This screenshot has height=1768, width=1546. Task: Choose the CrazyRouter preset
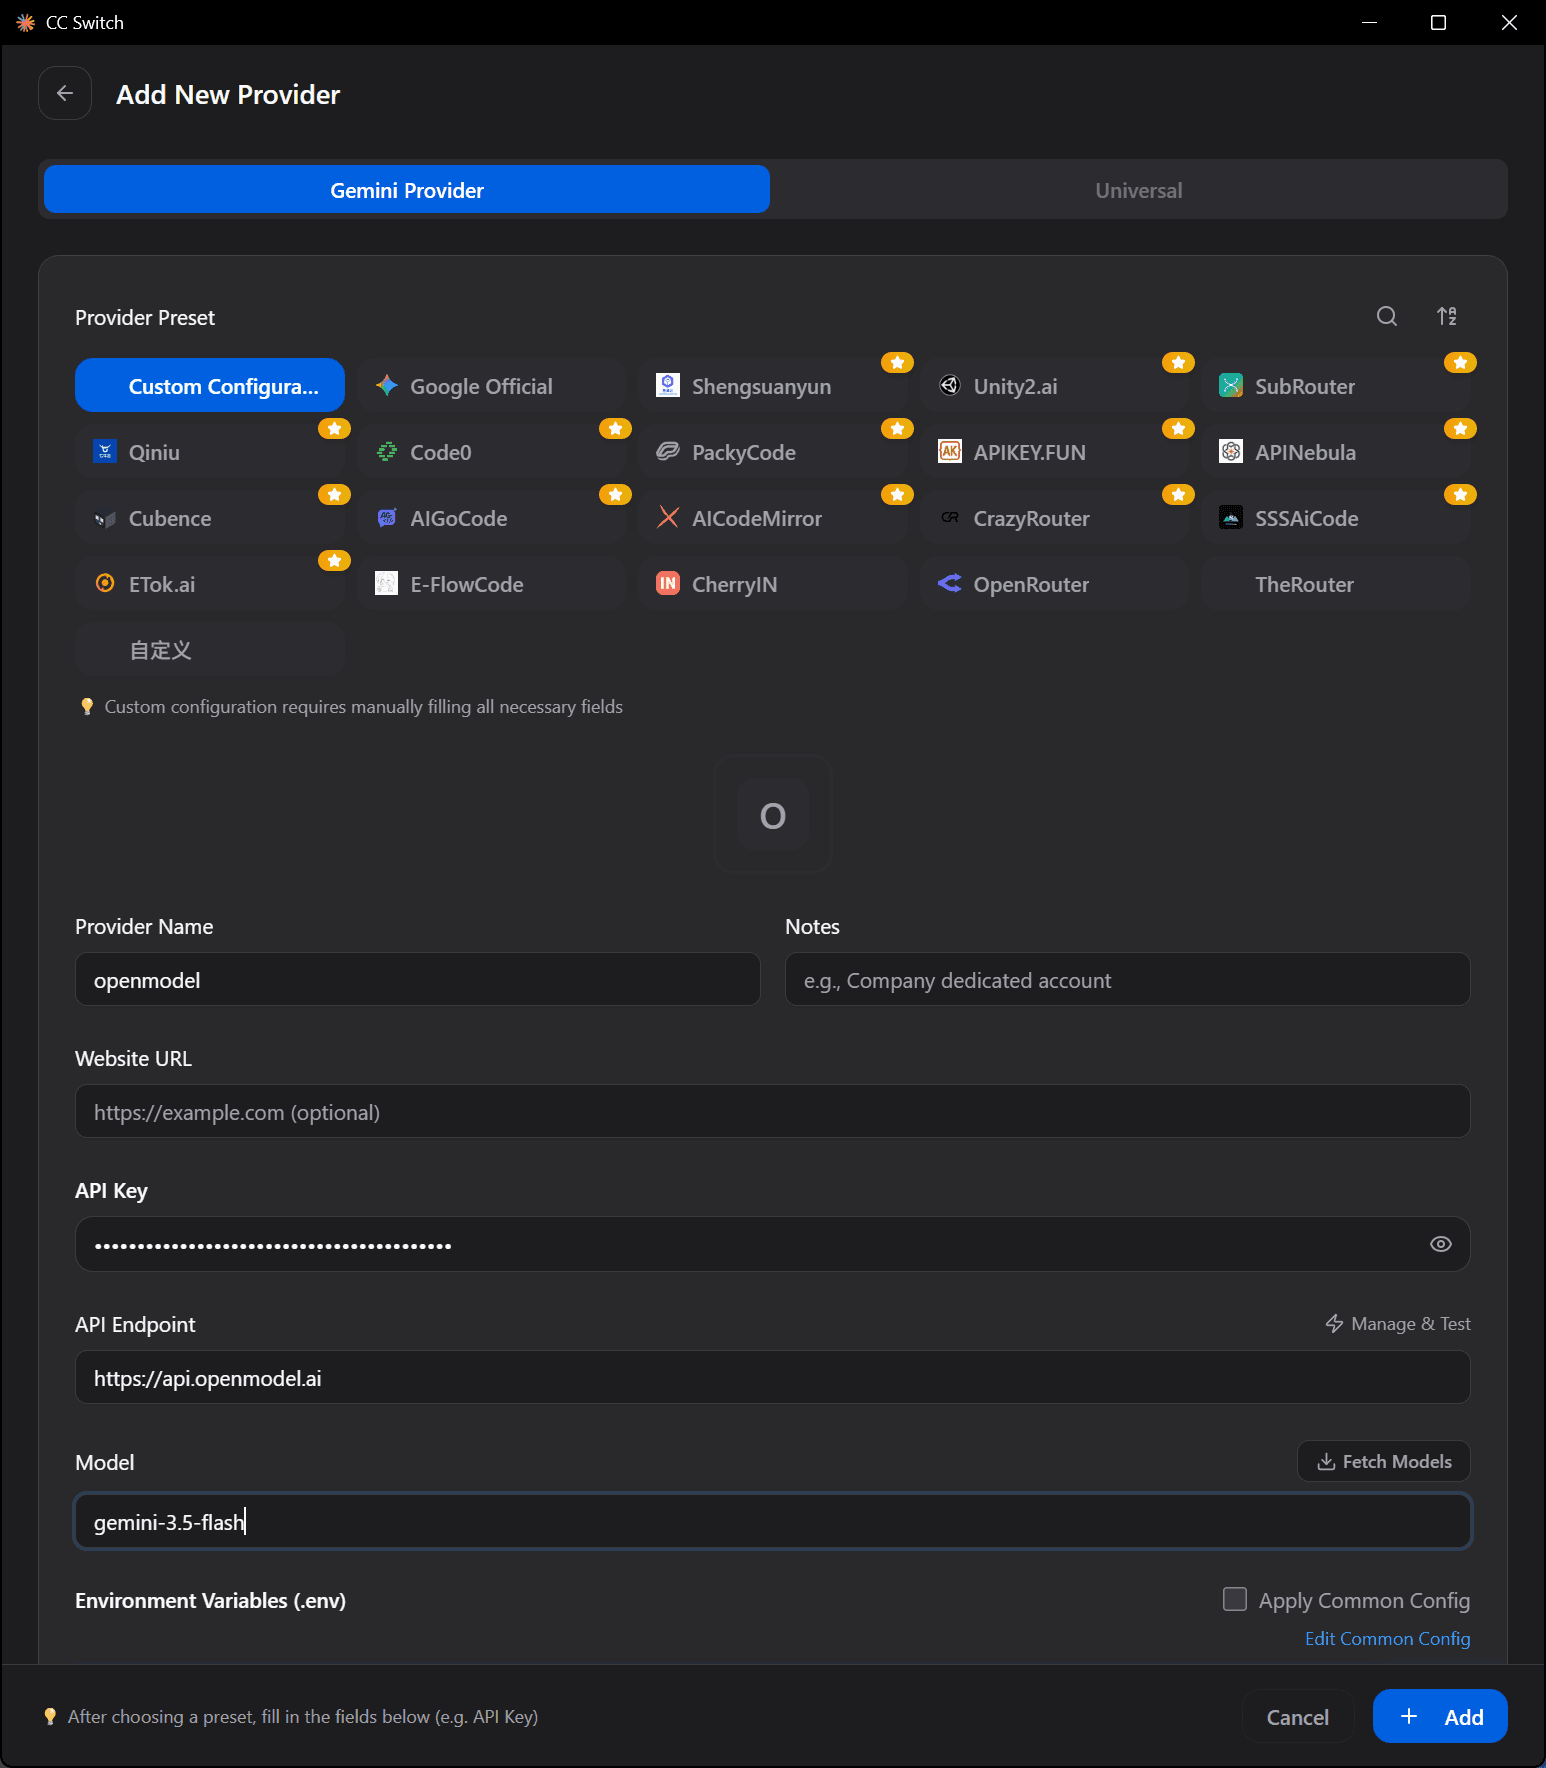[1055, 517]
